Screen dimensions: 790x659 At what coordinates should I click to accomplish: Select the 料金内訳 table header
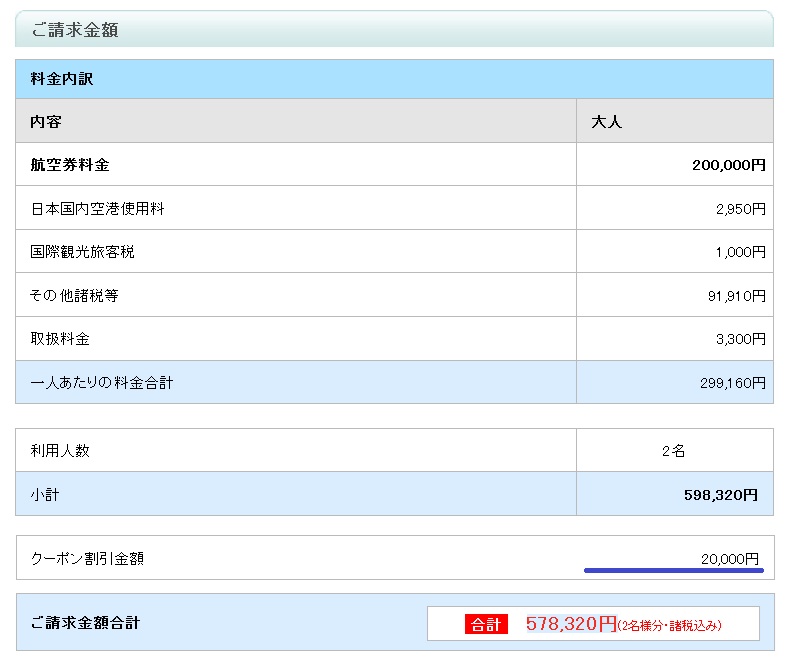[62, 79]
